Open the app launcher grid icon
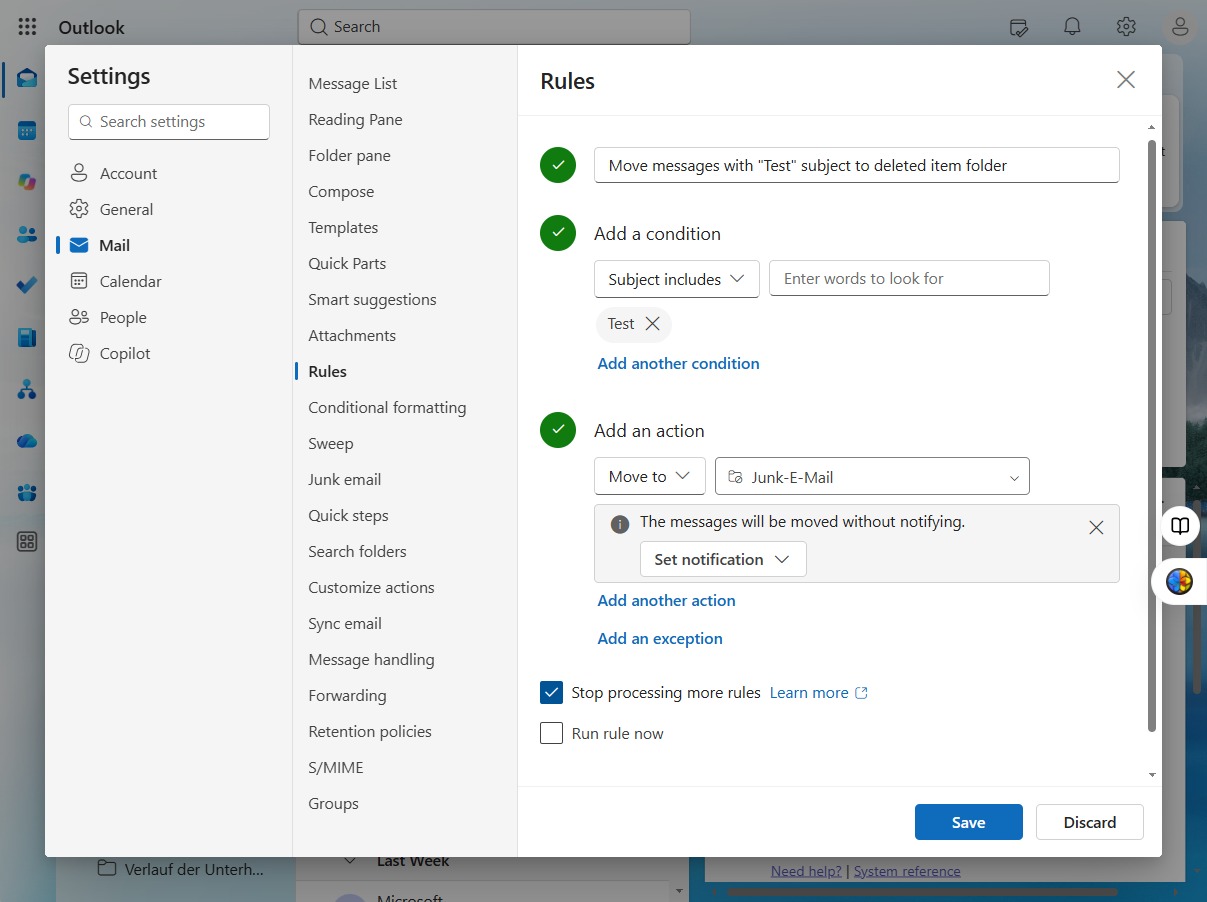Screen dimensions: 1207x902 coord(27,27)
